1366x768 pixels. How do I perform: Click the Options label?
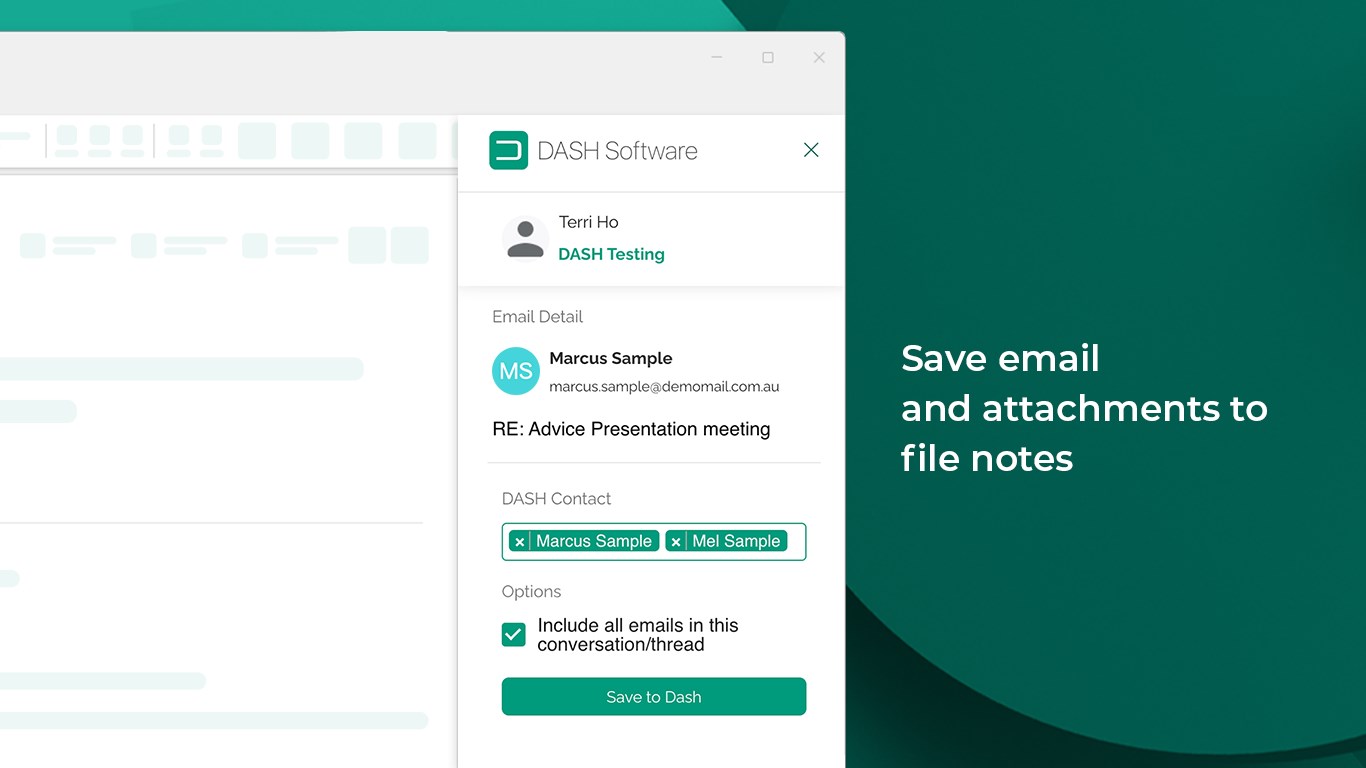(531, 591)
